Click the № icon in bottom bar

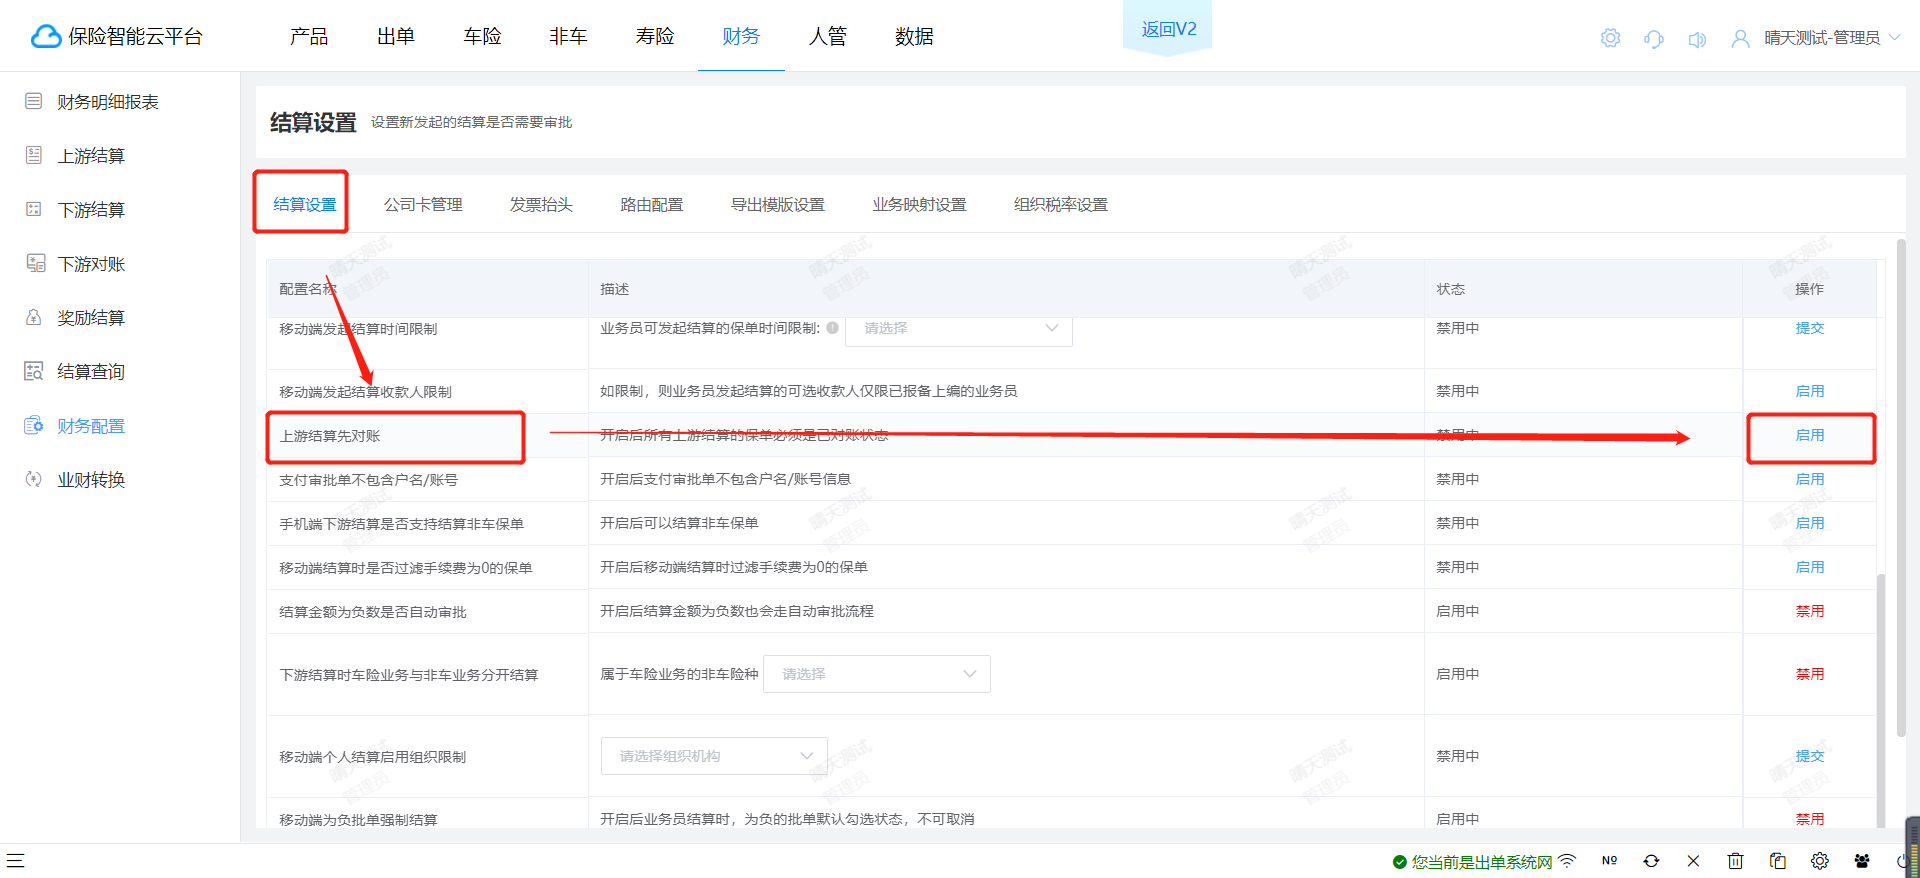(1609, 860)
